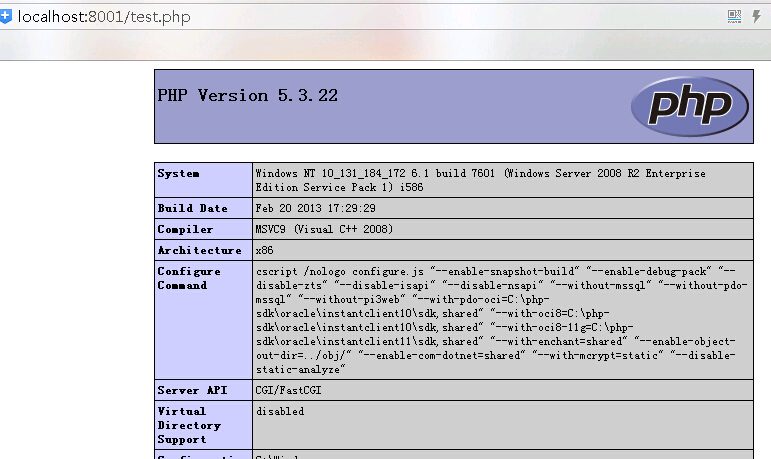Select the 'MSVC9 (Visual C++ 2008)' value
771x459 pixels.
324,229
